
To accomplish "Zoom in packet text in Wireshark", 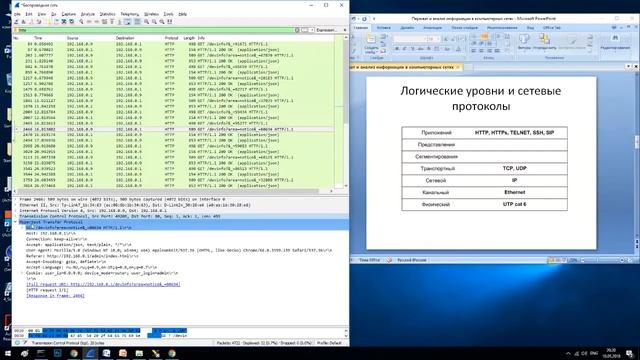I will (x=146, y=22).
